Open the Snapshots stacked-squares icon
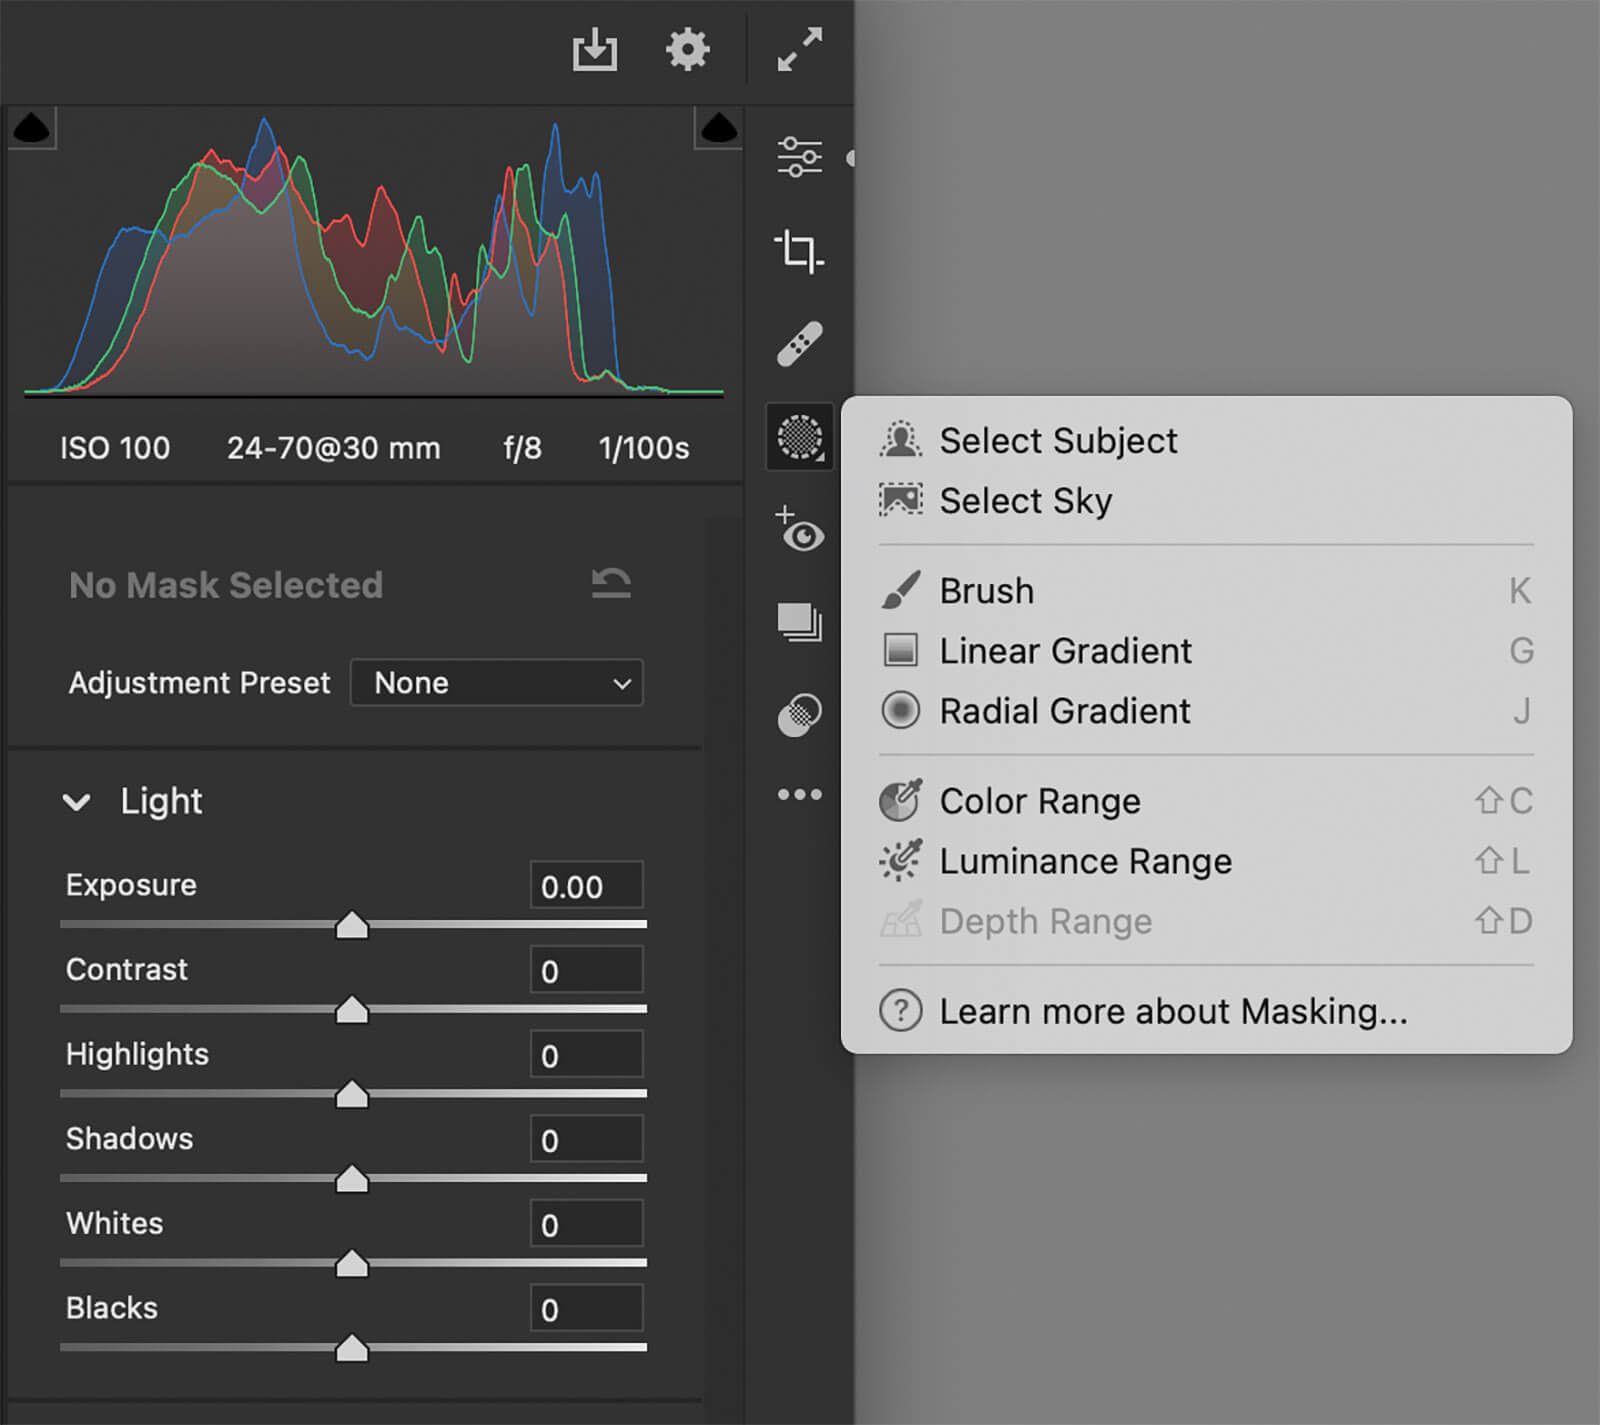Screen dimensions: 1600x1425 tap(799, 622)
